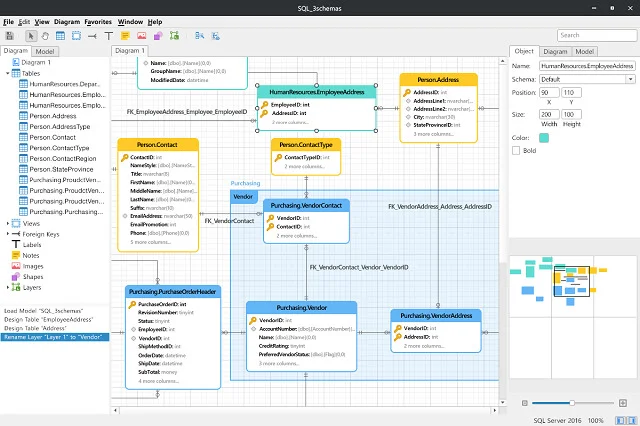640x426 pixels.
Task: Select the text label tool
Action: tap(109, 36)
